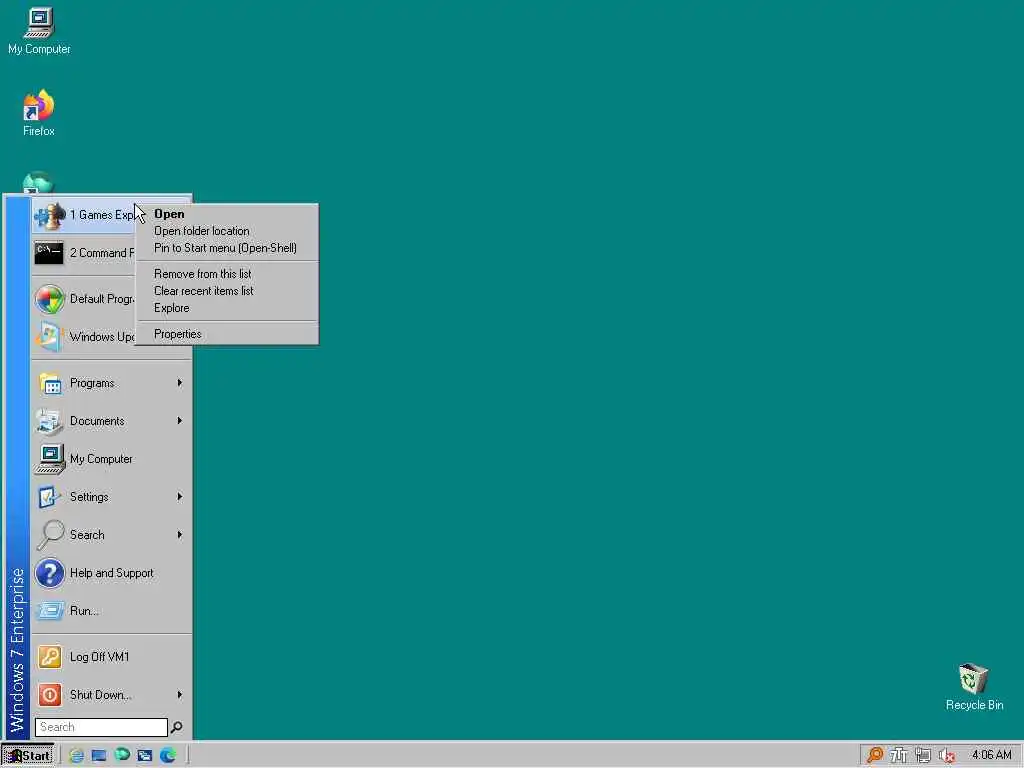Click the network tray icon
The width and height of the screenshot is (1024, 768).
tap(923, 756)
